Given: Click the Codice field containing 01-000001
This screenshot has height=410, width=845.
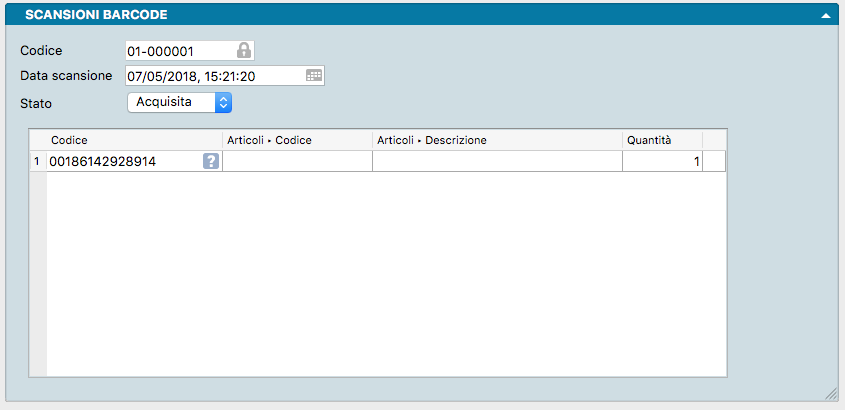Looking at the screenshot, I should coord(178,50).
